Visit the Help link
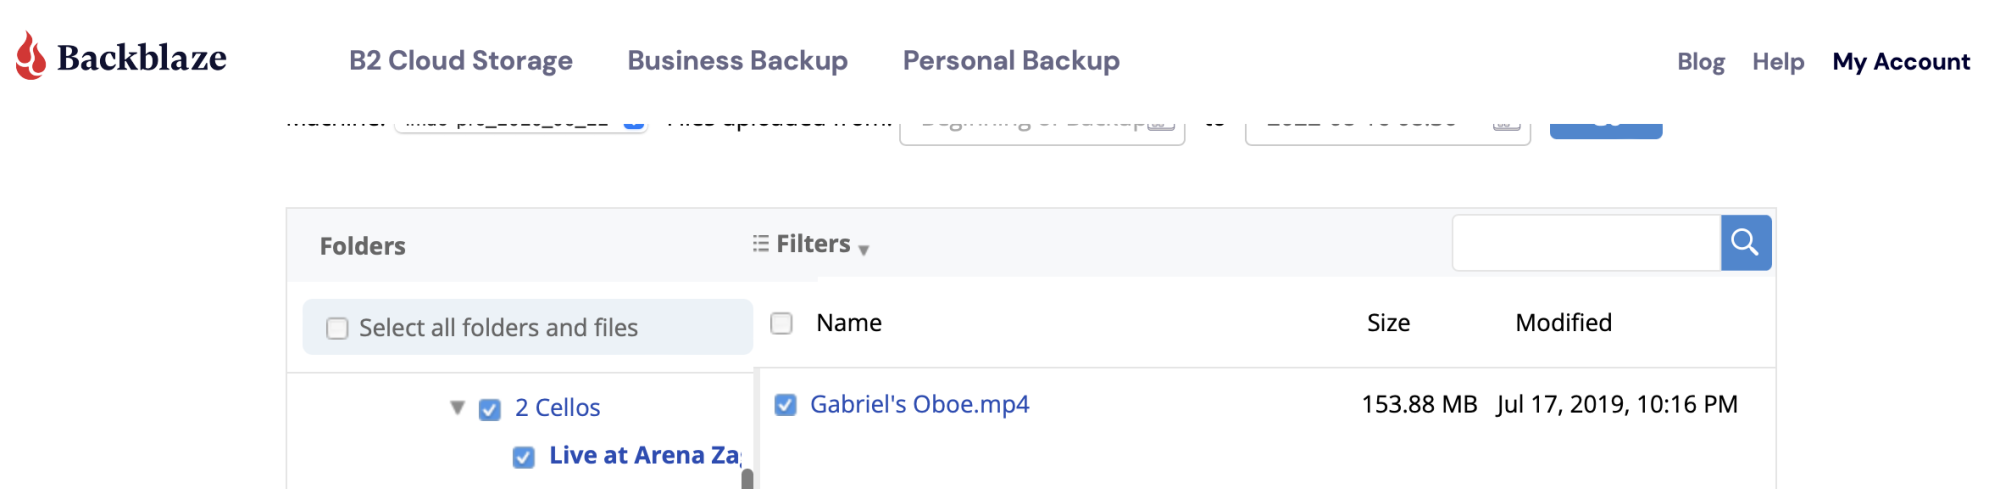The width and height of the screenshot is (2000, 489). tap(1778, 62)
